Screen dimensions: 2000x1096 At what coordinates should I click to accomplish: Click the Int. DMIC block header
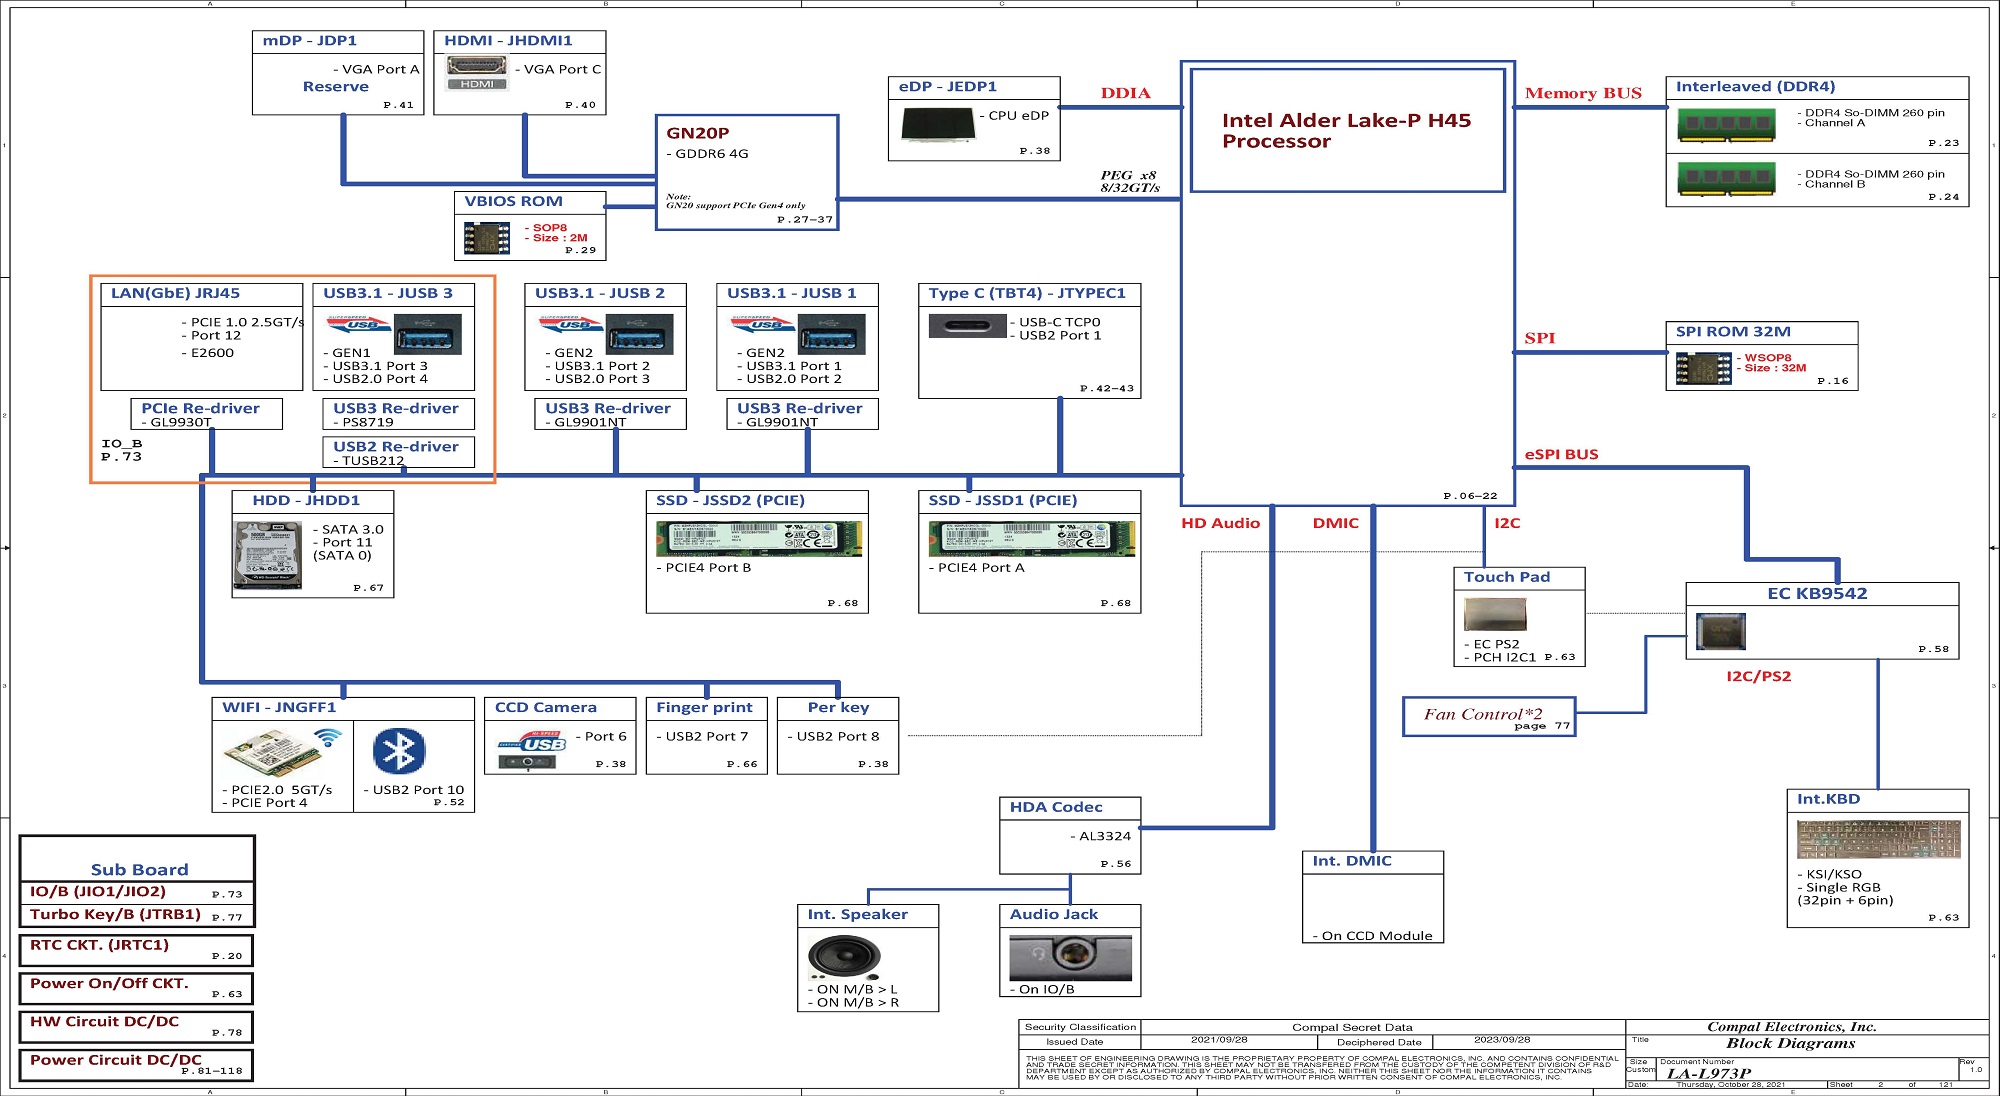1373,862
